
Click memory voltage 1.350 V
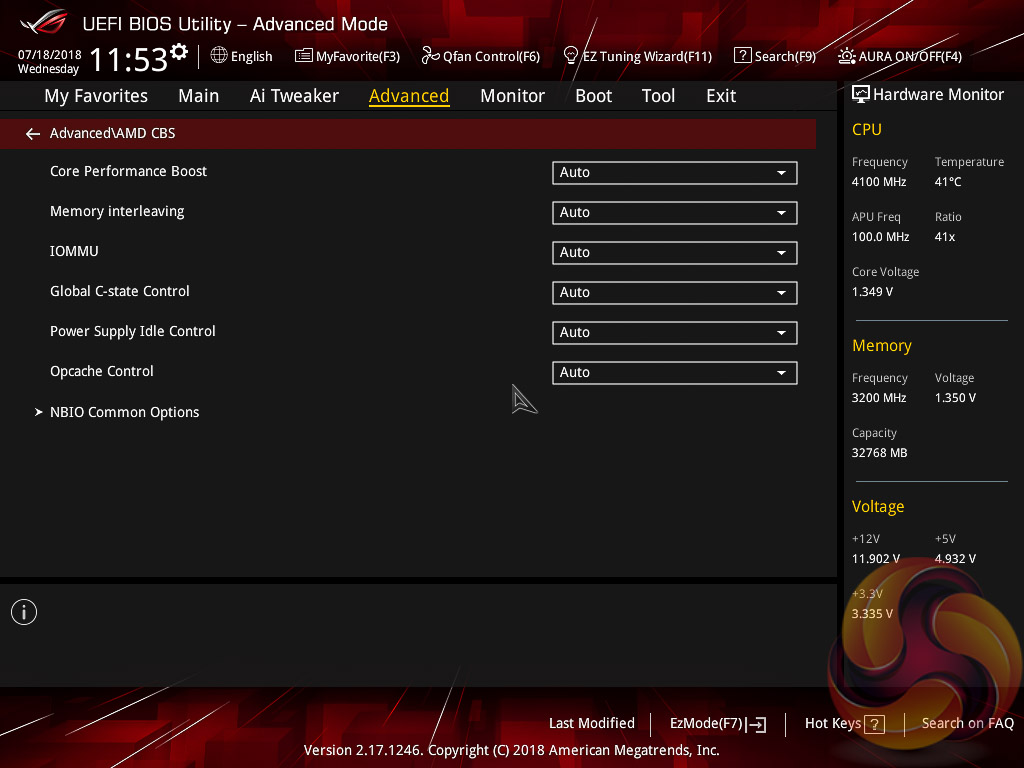click(x=955, y=398)
